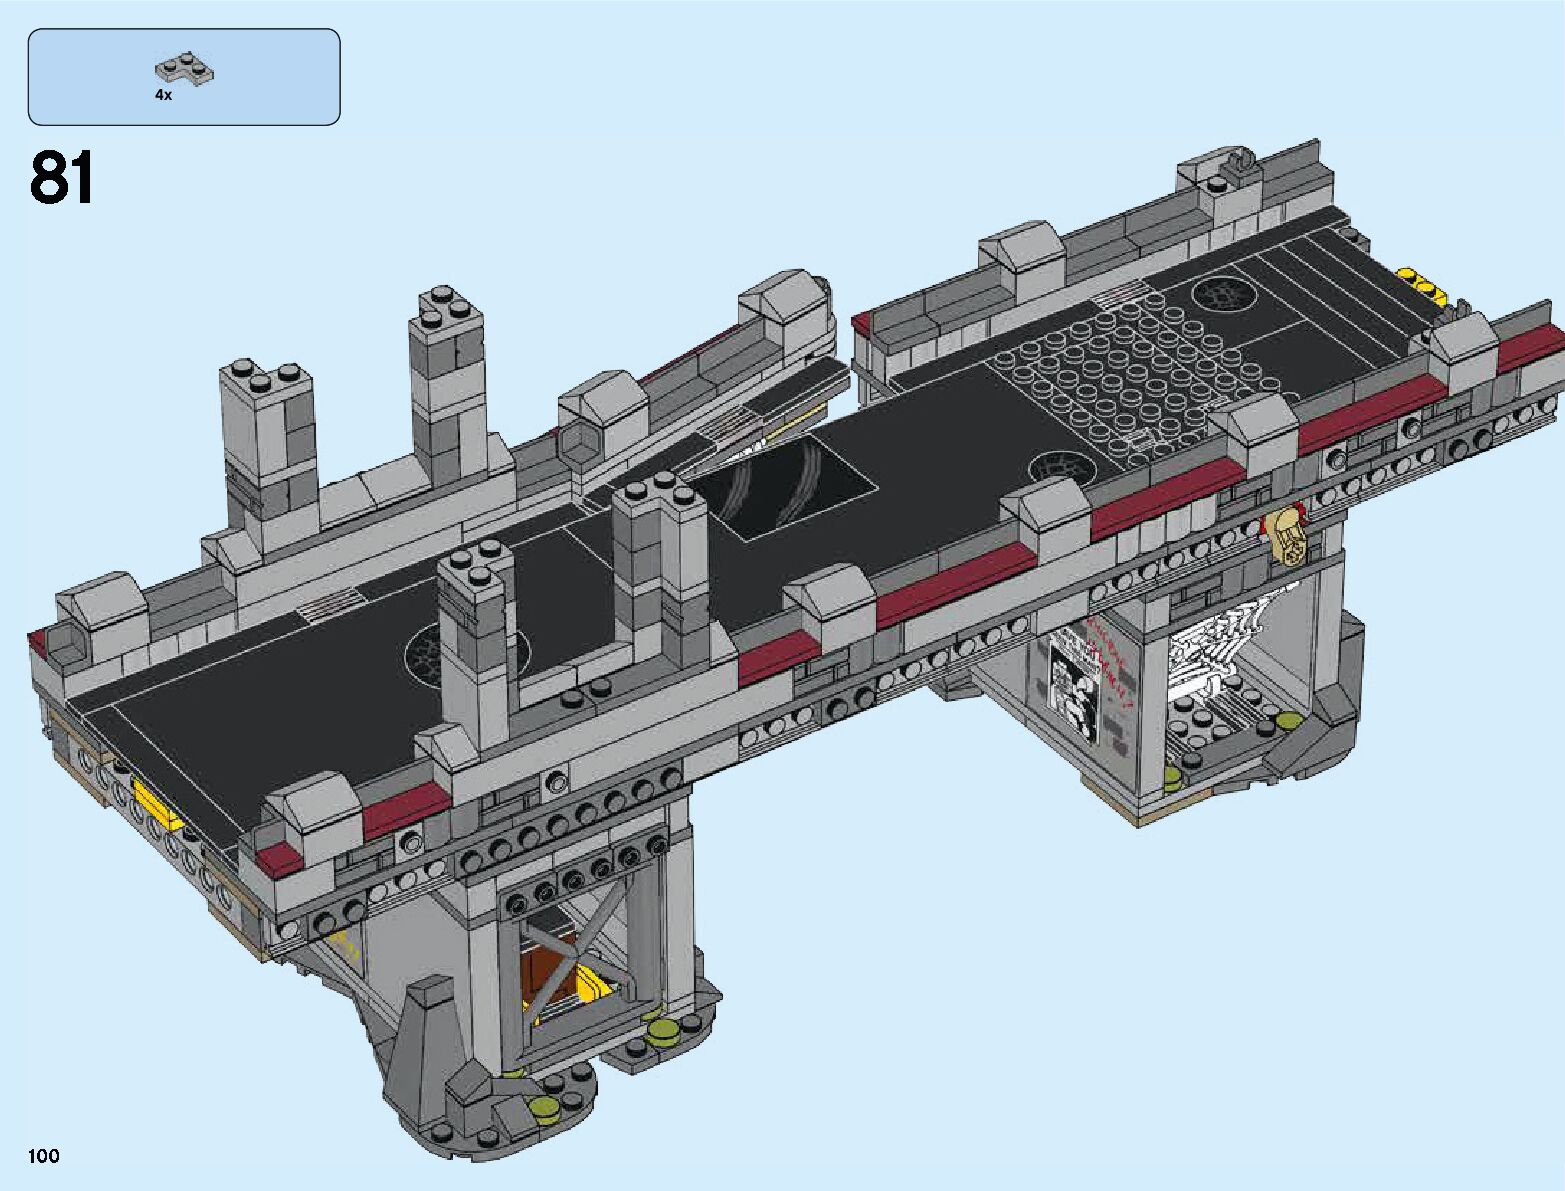Select the tallest pillar with four top studs

click(x=447, y=380)
